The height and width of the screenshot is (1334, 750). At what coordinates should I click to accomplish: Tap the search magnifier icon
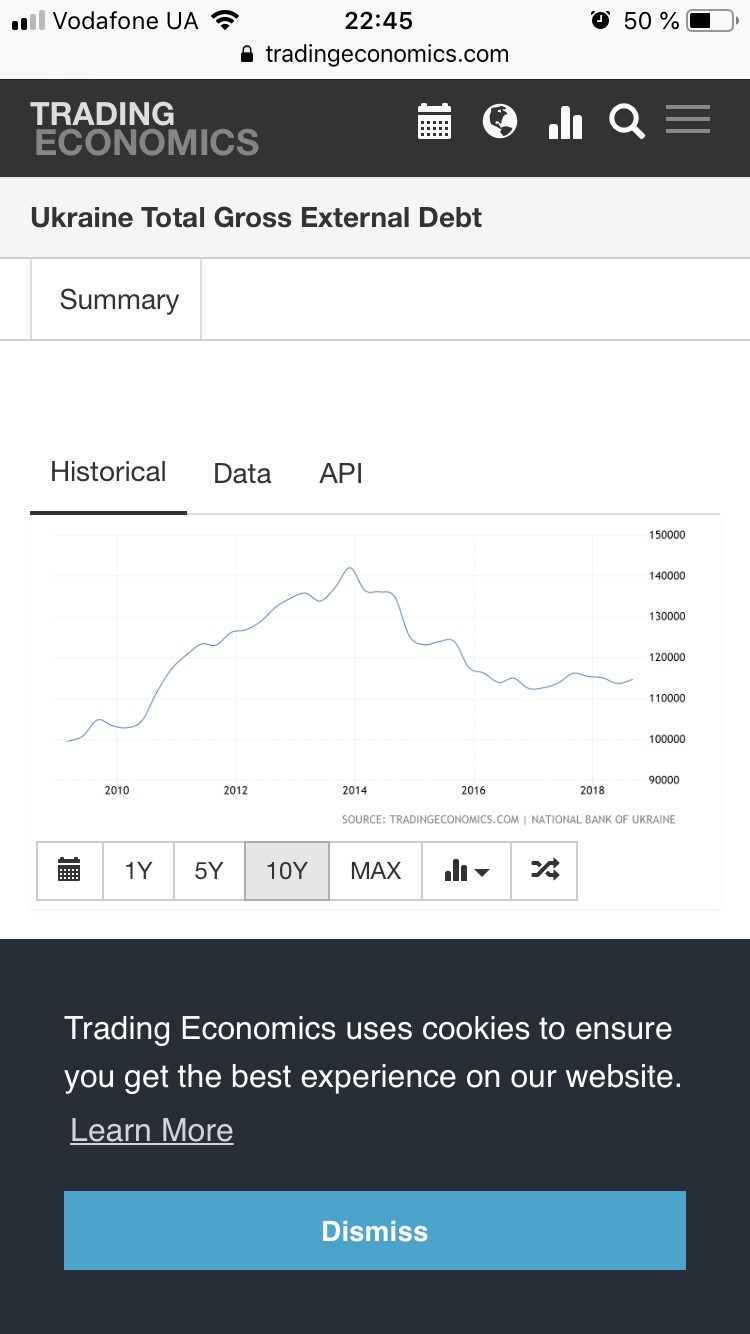point(627,122)
